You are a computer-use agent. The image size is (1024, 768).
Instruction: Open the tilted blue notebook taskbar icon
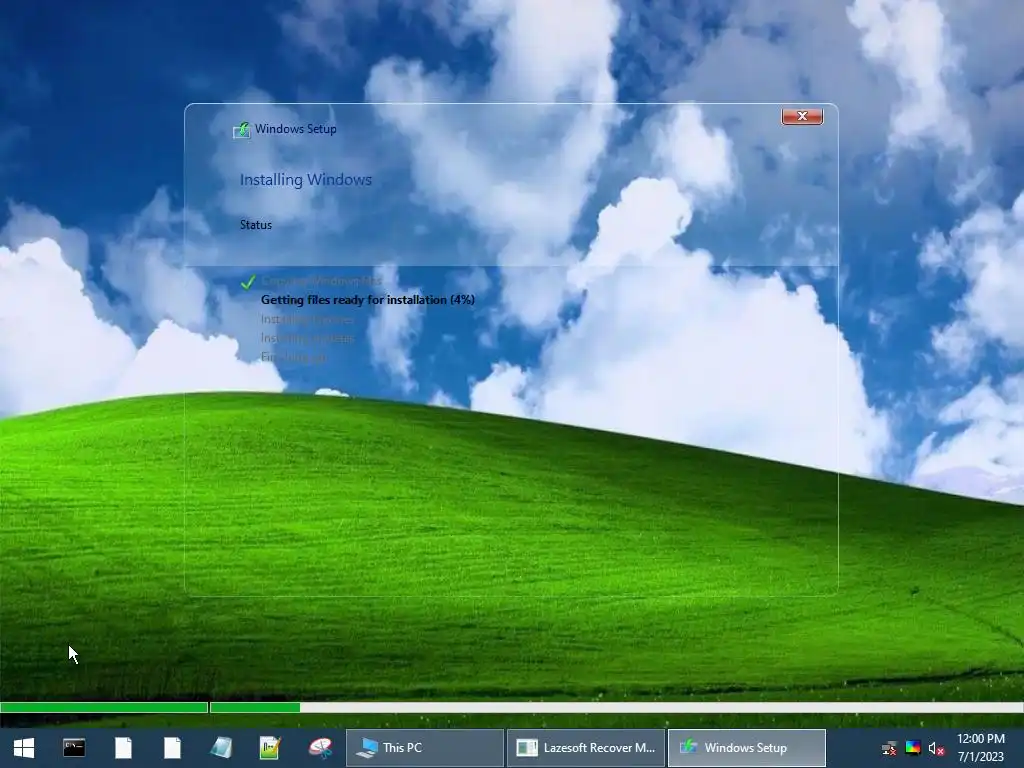point(221,748)
